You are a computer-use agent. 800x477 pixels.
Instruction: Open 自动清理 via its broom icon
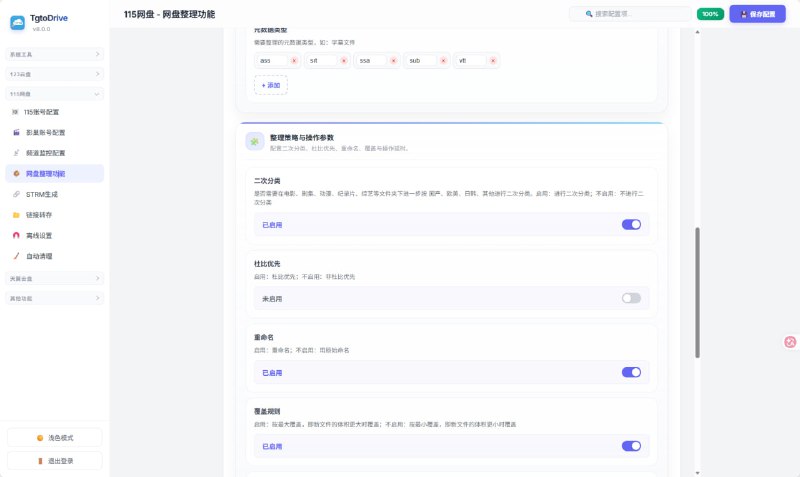coord(16,256)
